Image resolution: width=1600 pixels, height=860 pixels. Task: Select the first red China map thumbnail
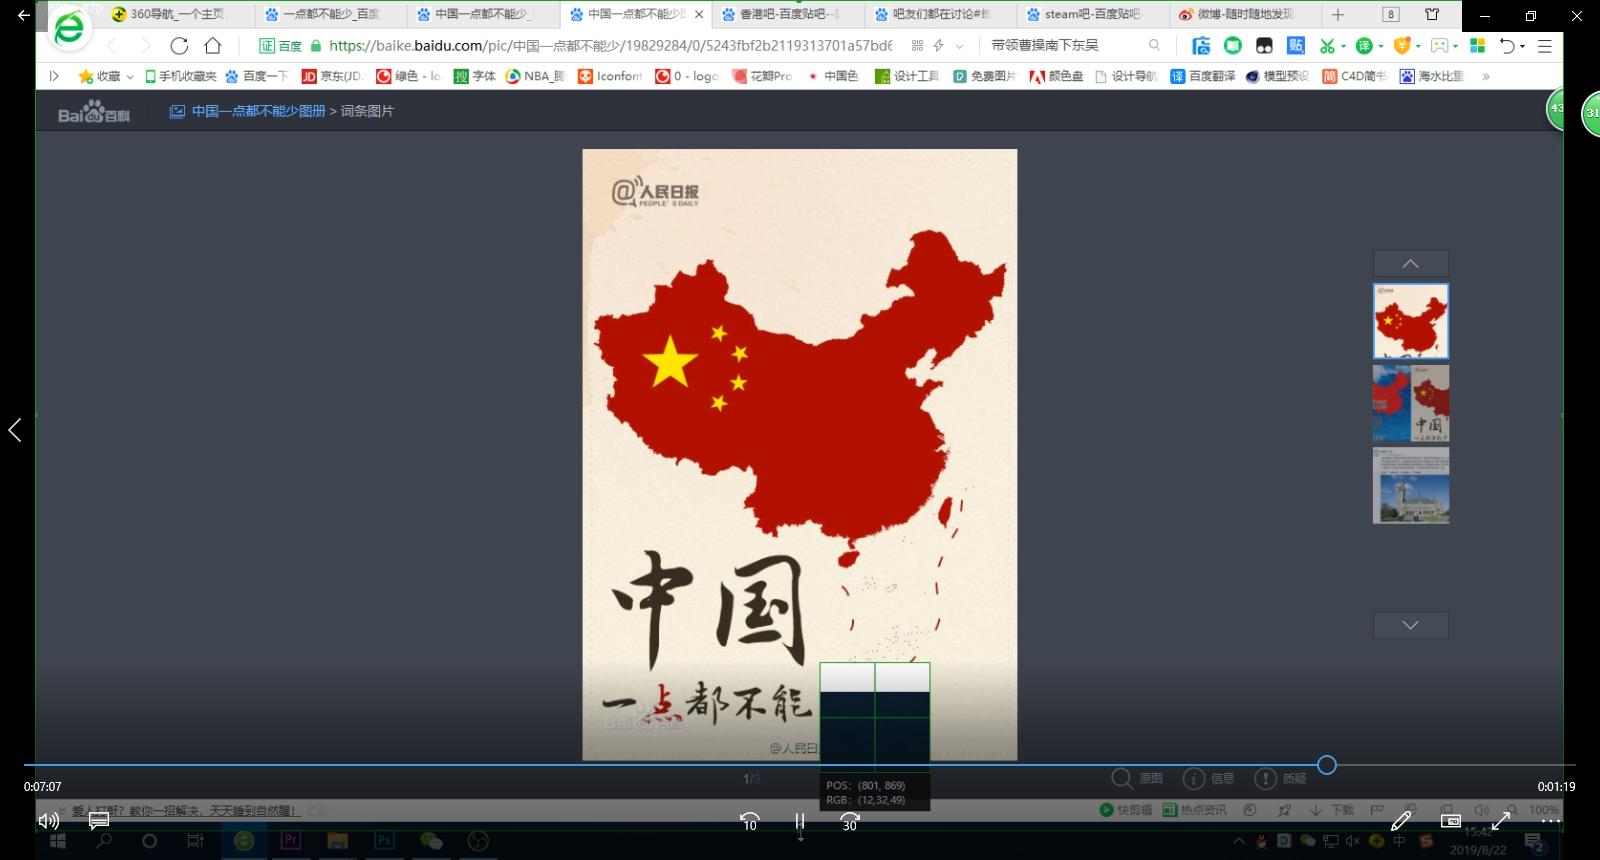tap(1410, 321)
